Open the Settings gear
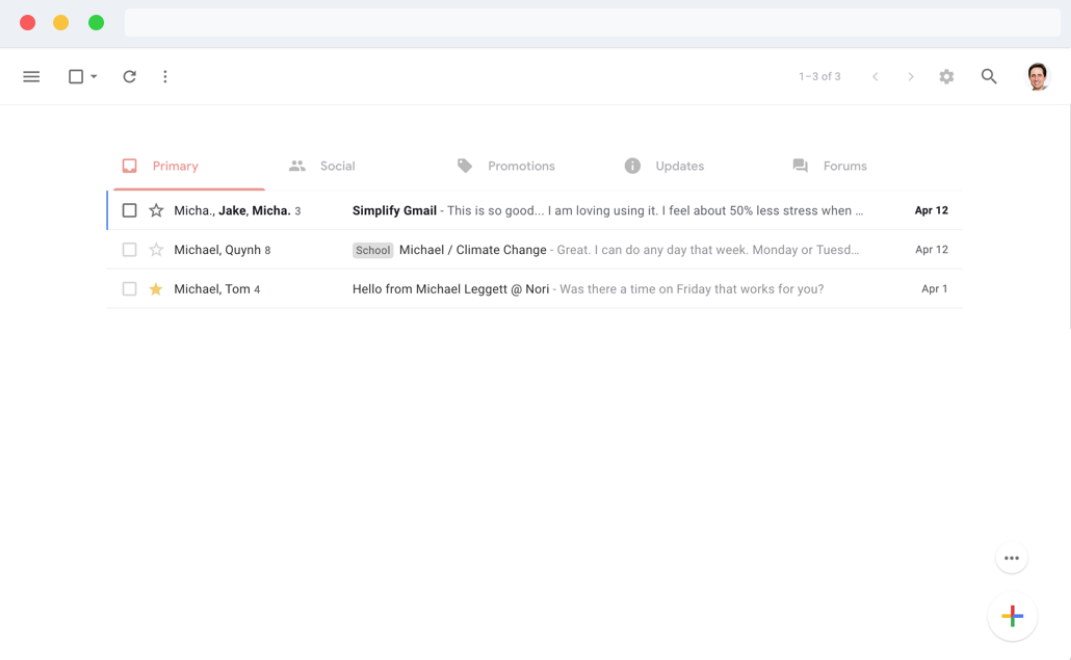Screen dimensions: 1071x660 pos(946,77)
